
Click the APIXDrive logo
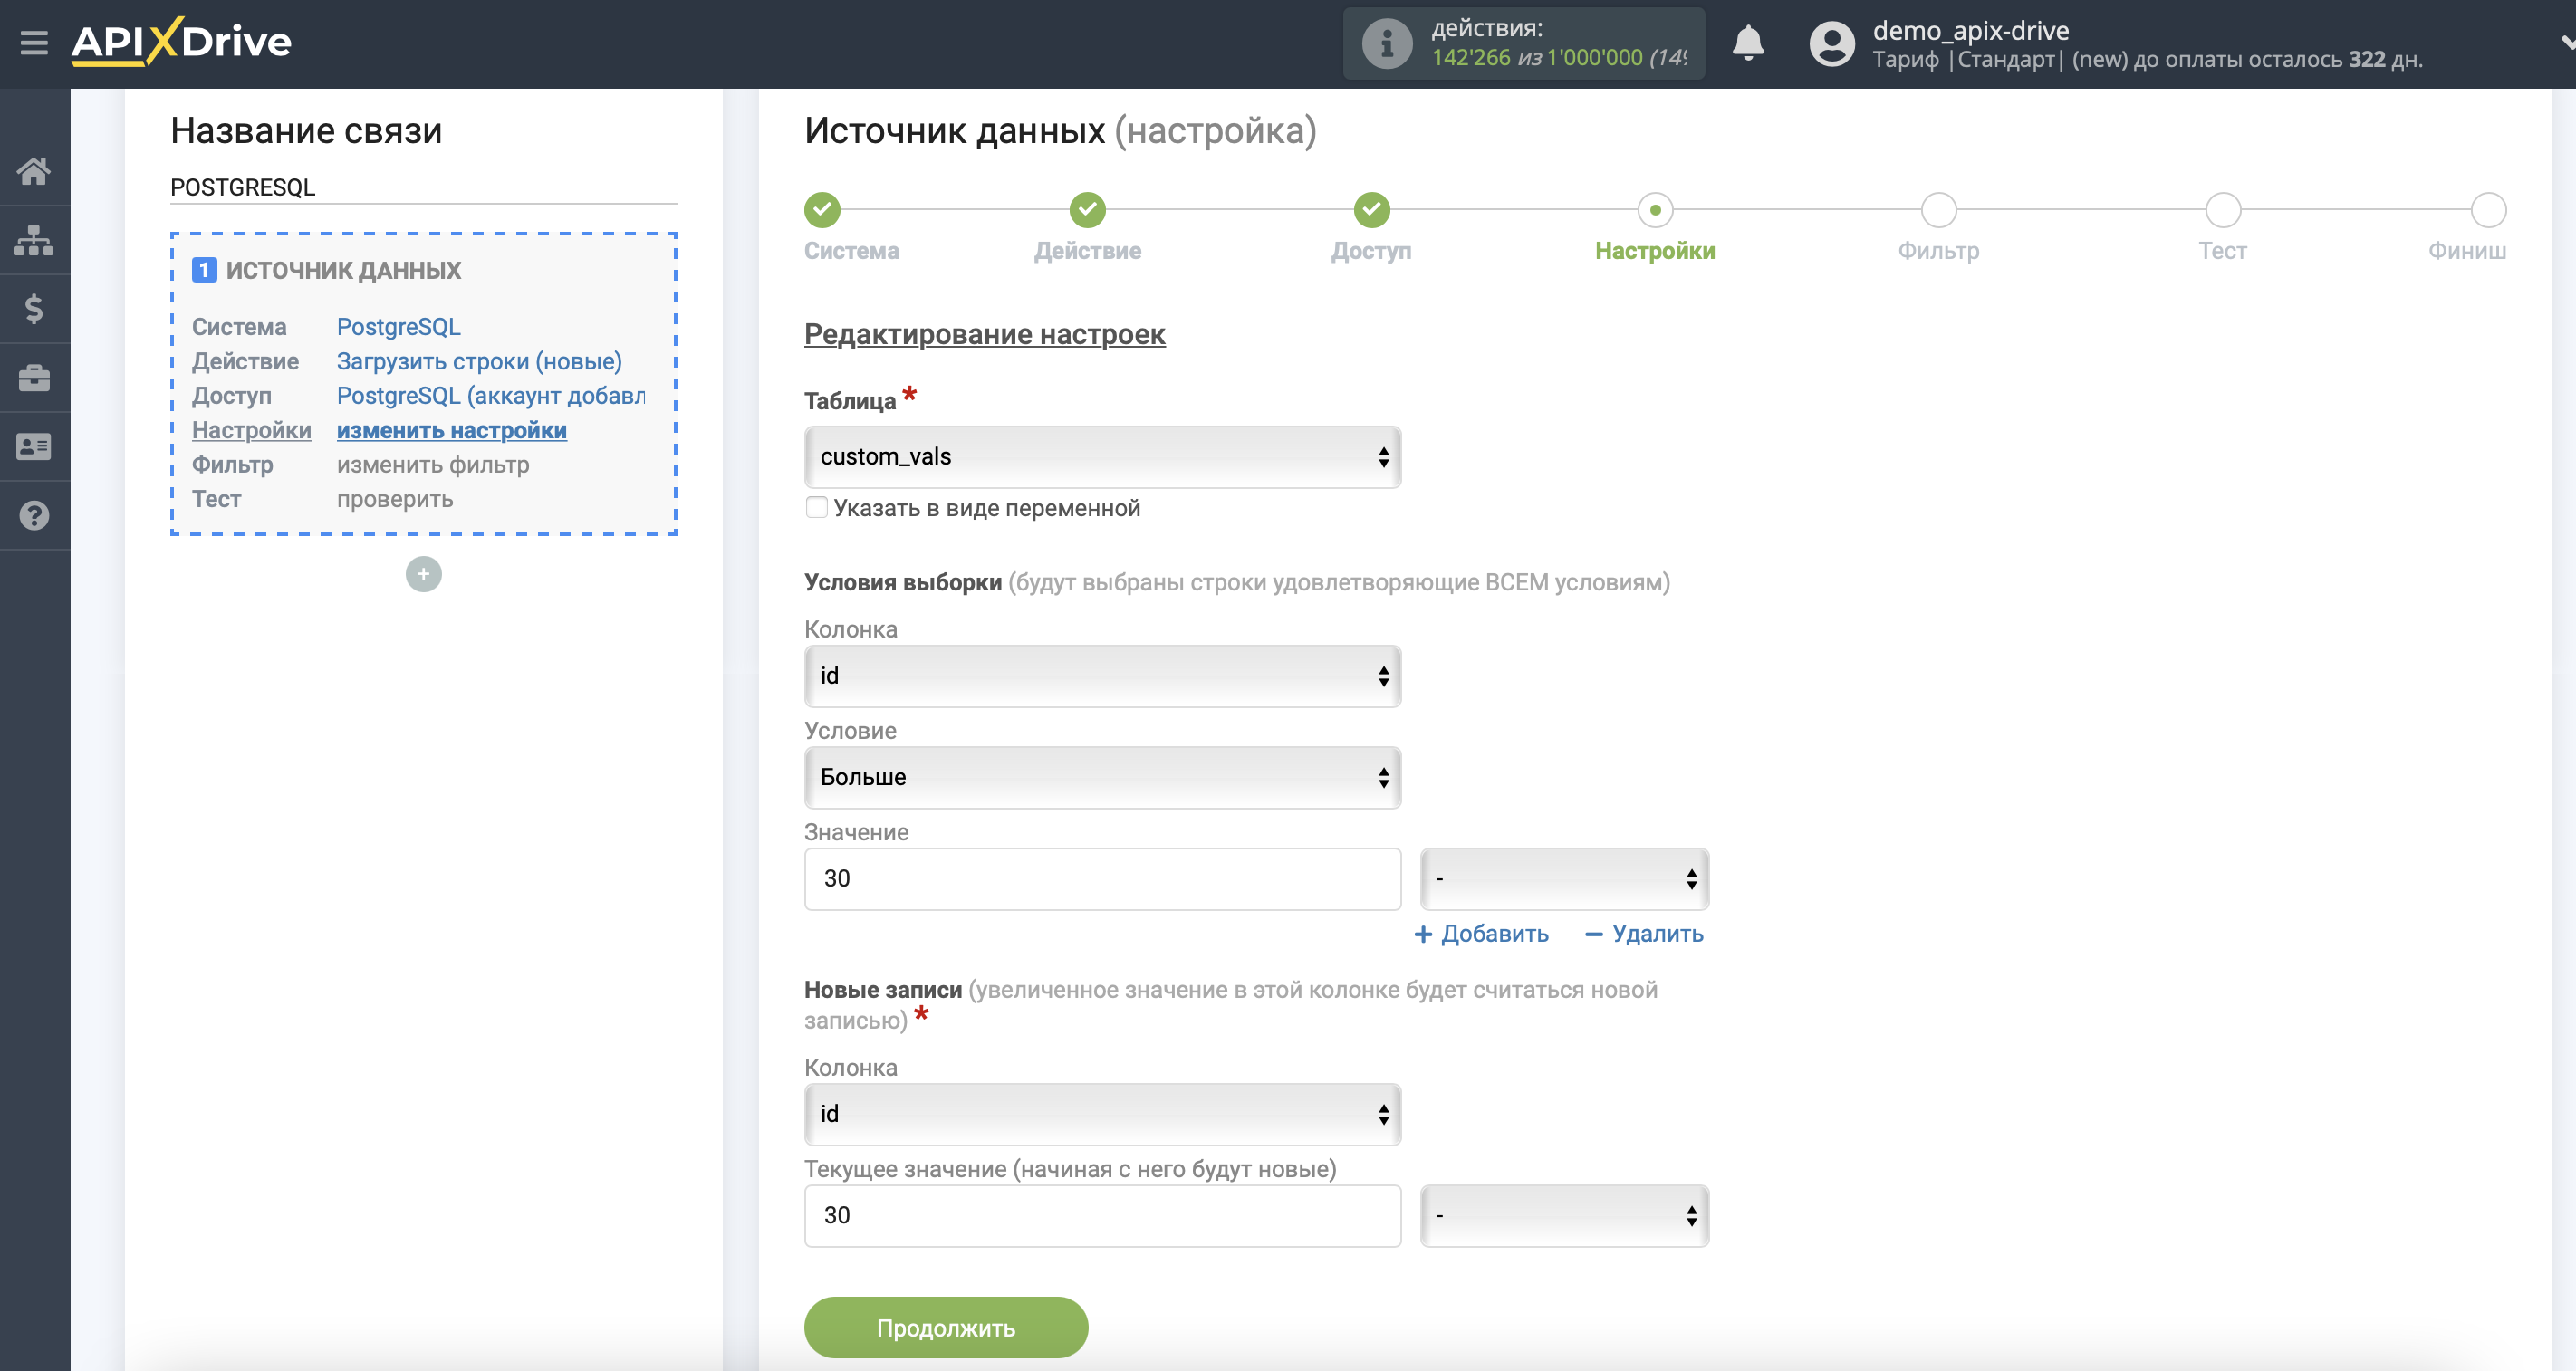pyautogui.click(x=181, y=41)
